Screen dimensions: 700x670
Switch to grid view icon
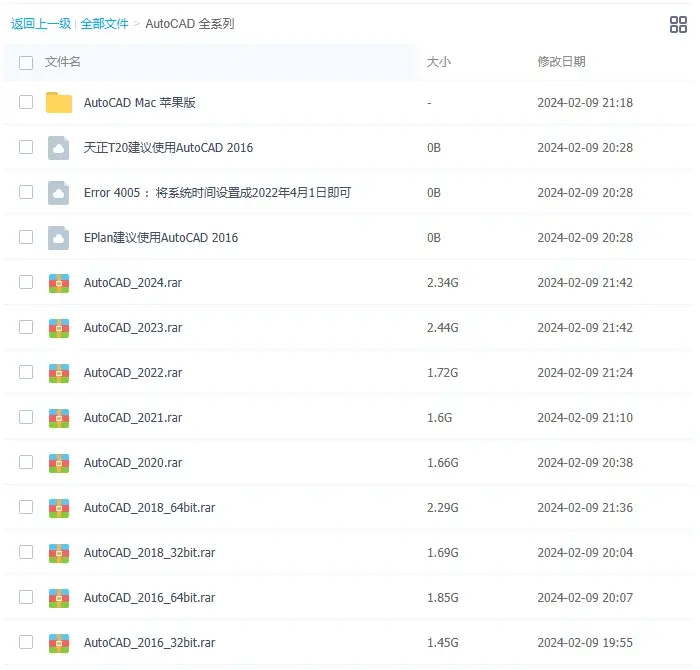678,25
